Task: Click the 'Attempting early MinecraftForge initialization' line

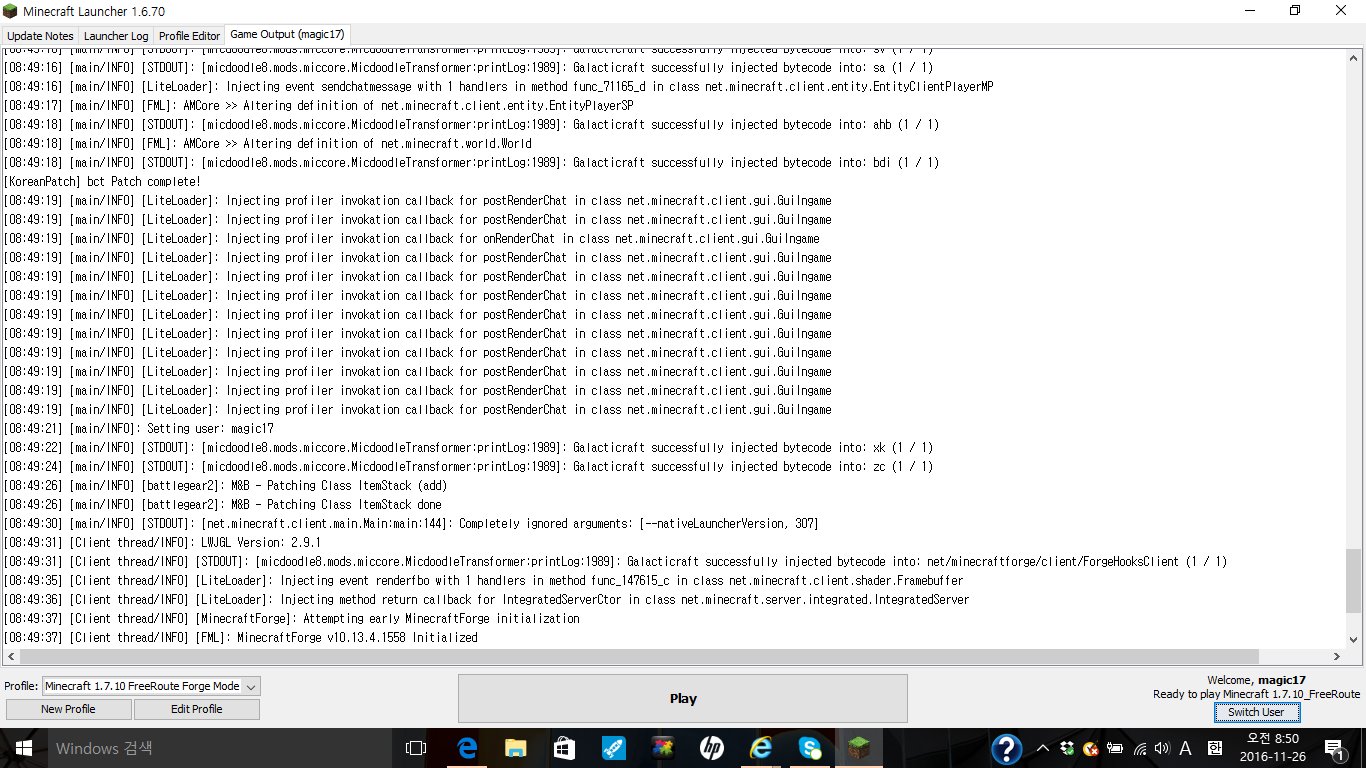Action: 291,618
